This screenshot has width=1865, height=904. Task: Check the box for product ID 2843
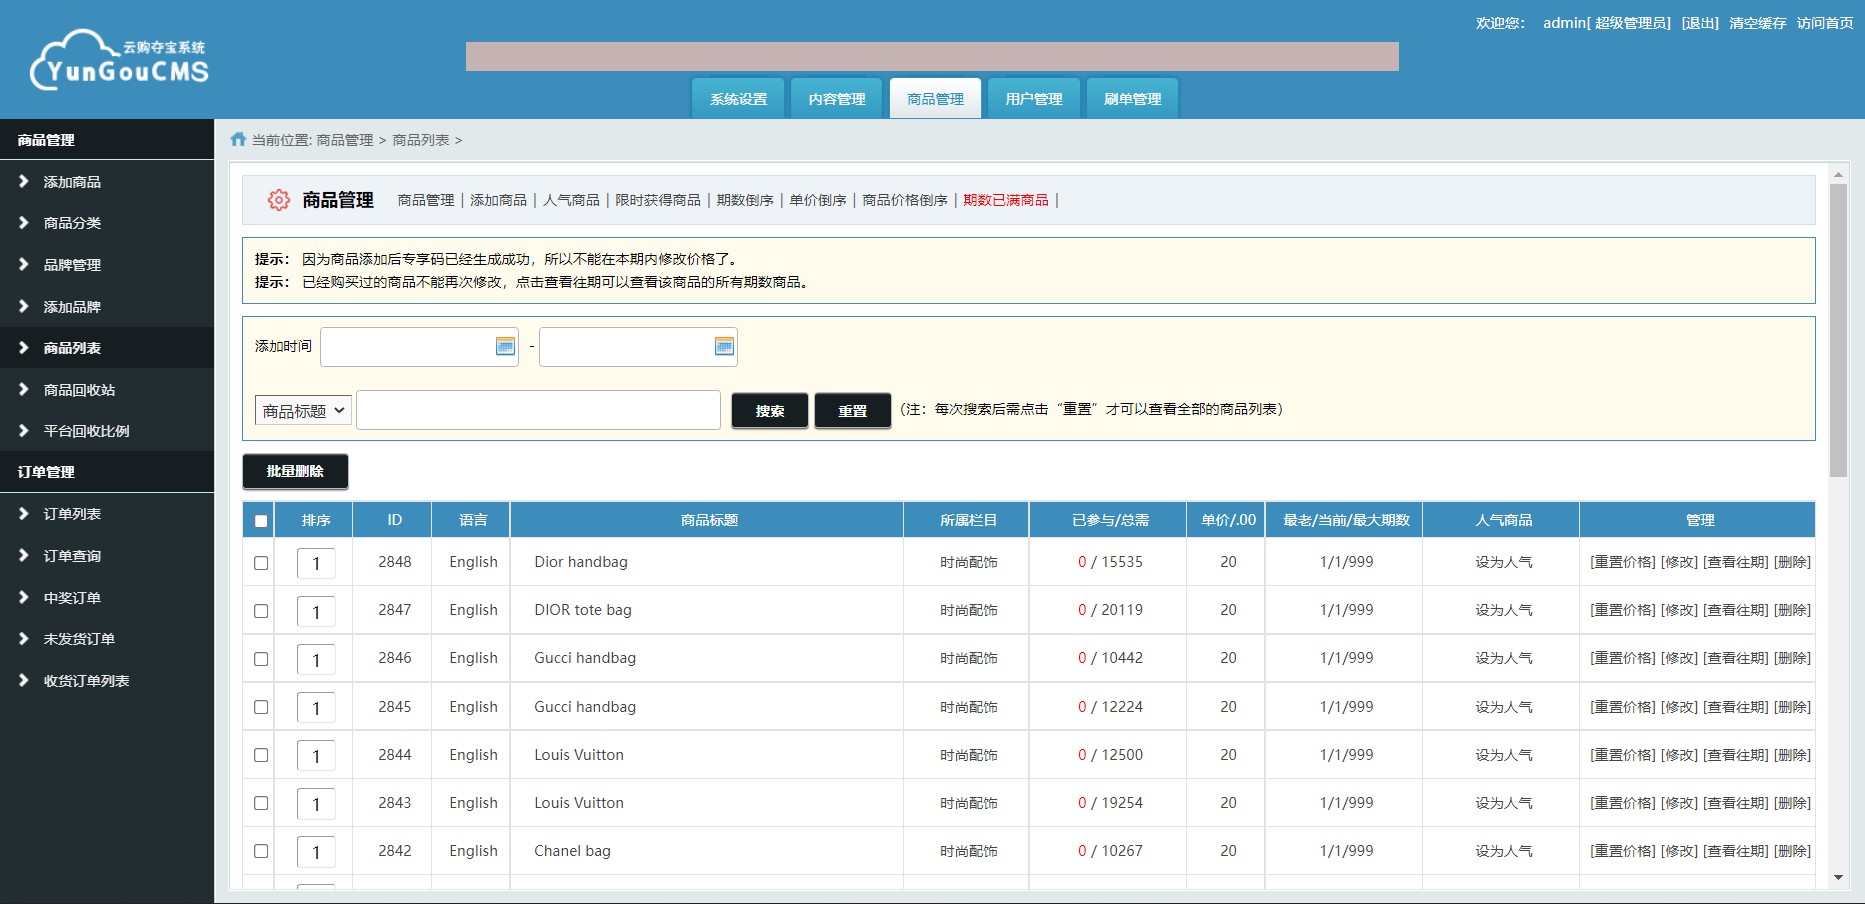[261, 803]
